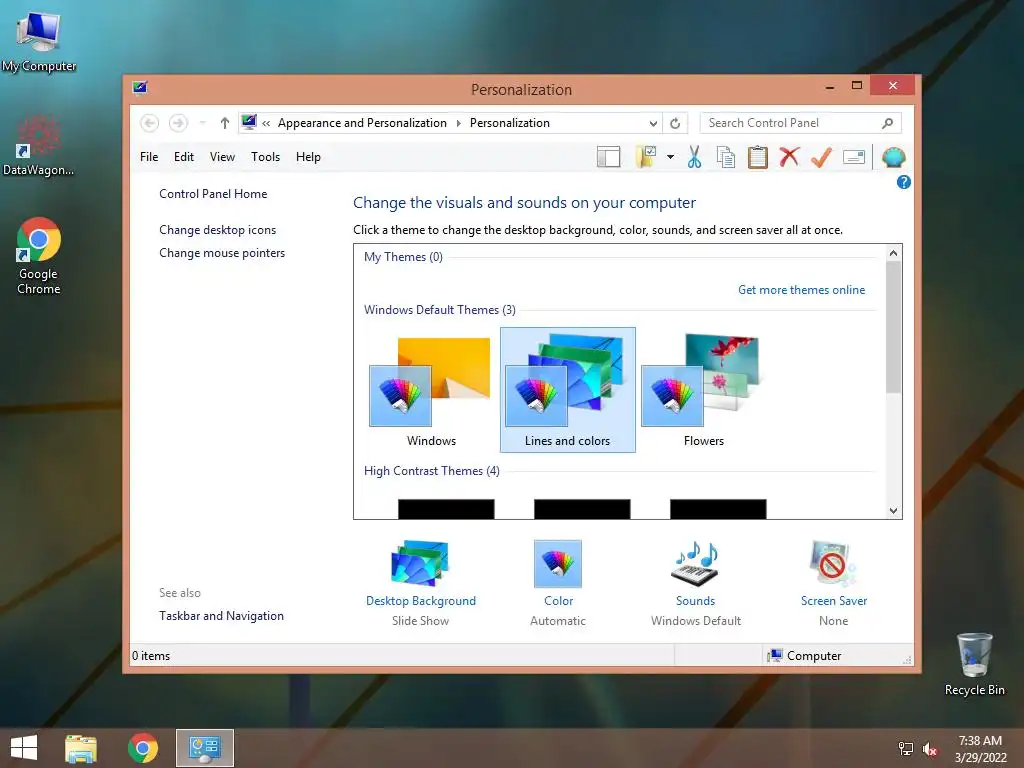
Task: Go to Control Panel Home
Action: pyautogui.click(x=213, y=194)
